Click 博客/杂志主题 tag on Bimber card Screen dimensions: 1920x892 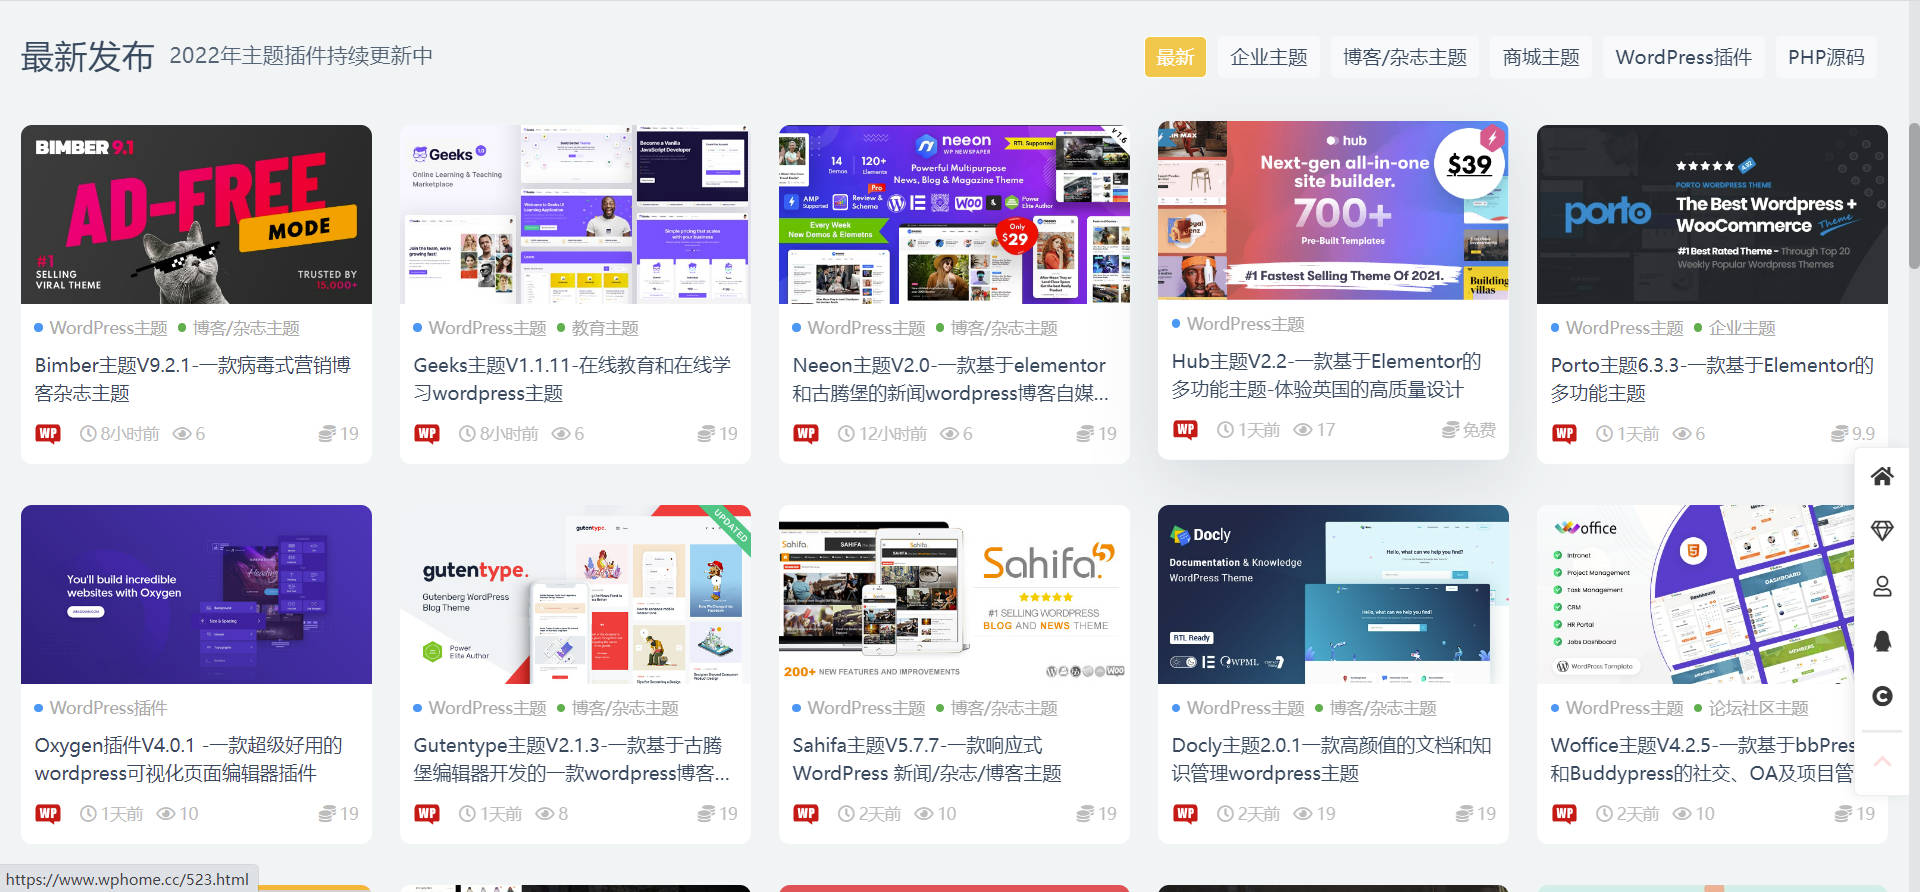coord(246,328)
